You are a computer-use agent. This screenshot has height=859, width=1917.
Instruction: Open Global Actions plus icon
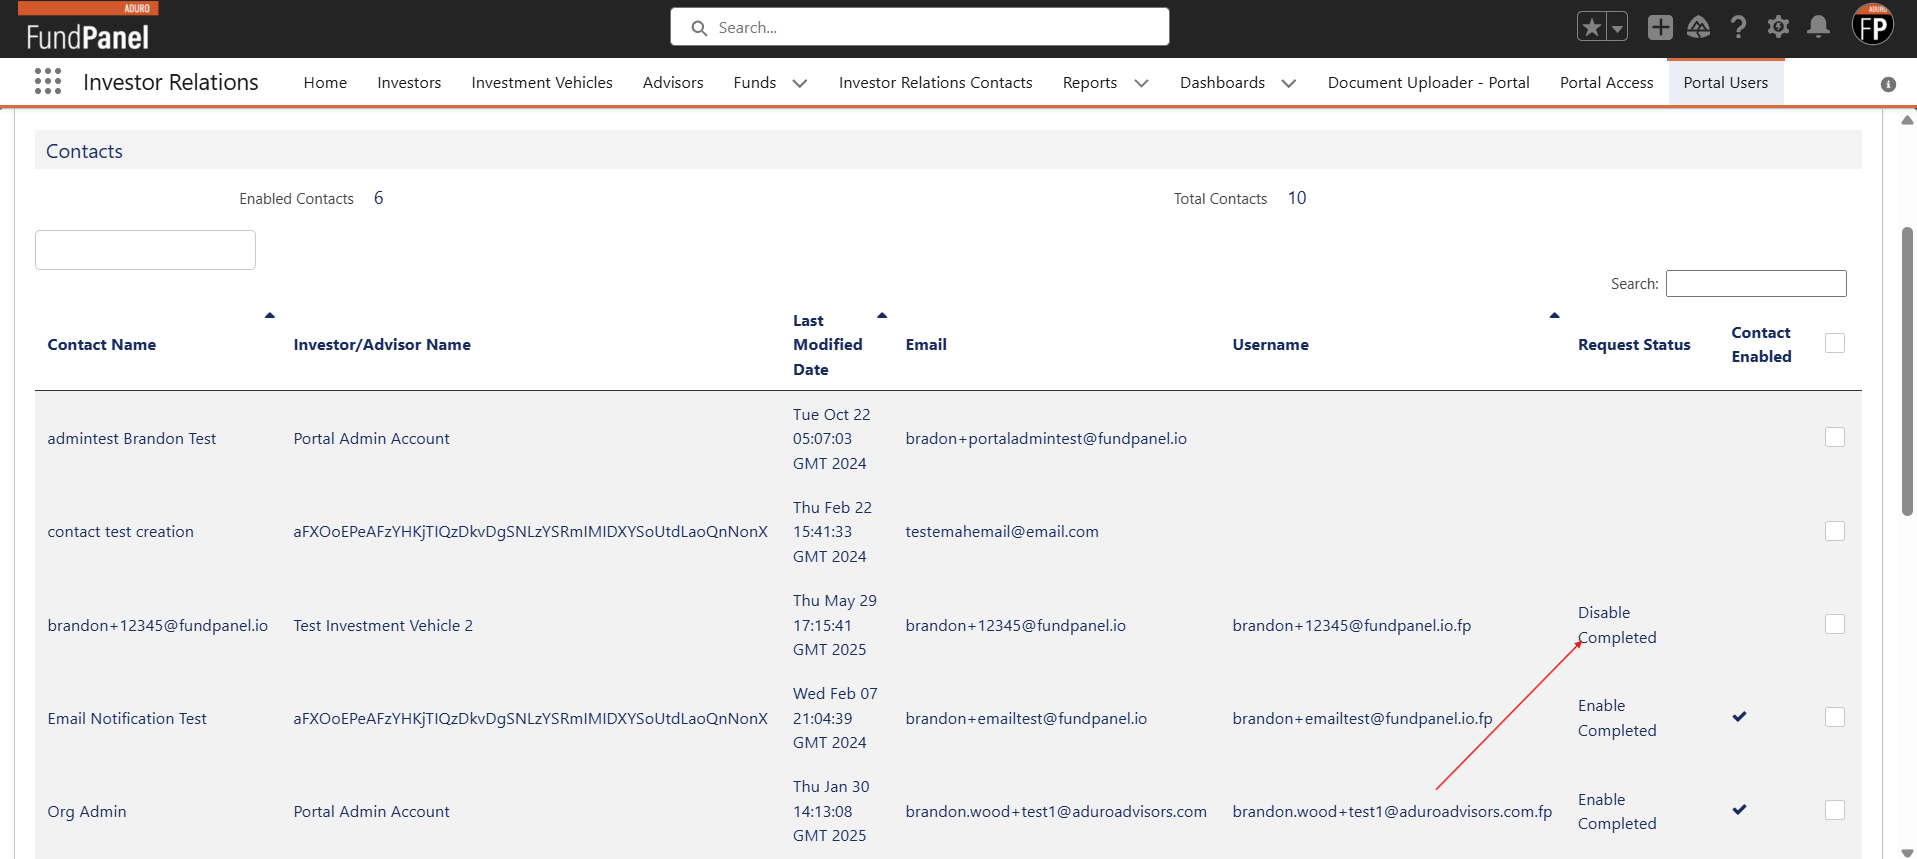pos(1660,27)
